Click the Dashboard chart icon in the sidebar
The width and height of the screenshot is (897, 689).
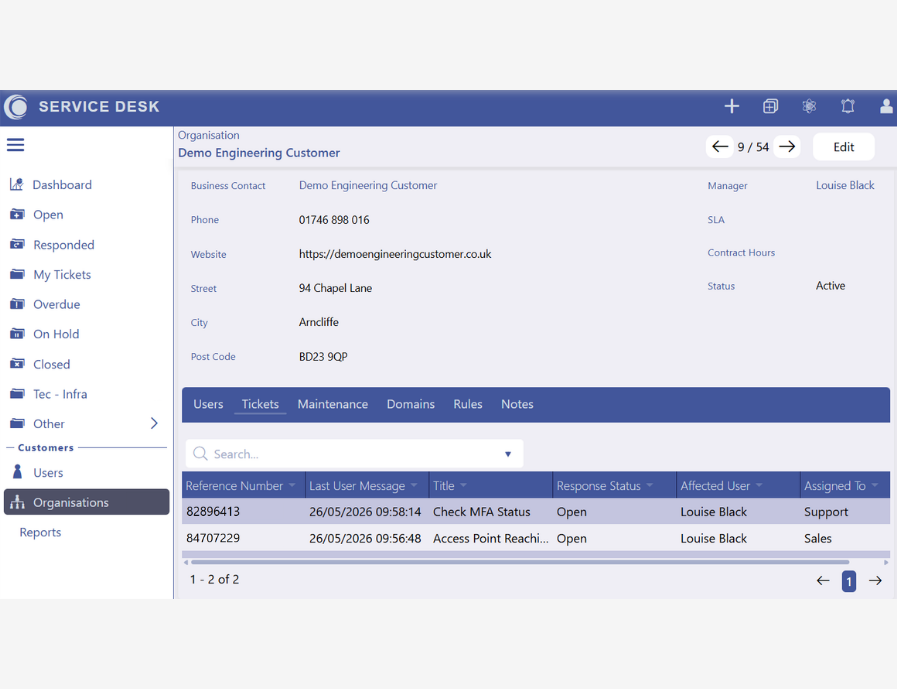[17, 184]
